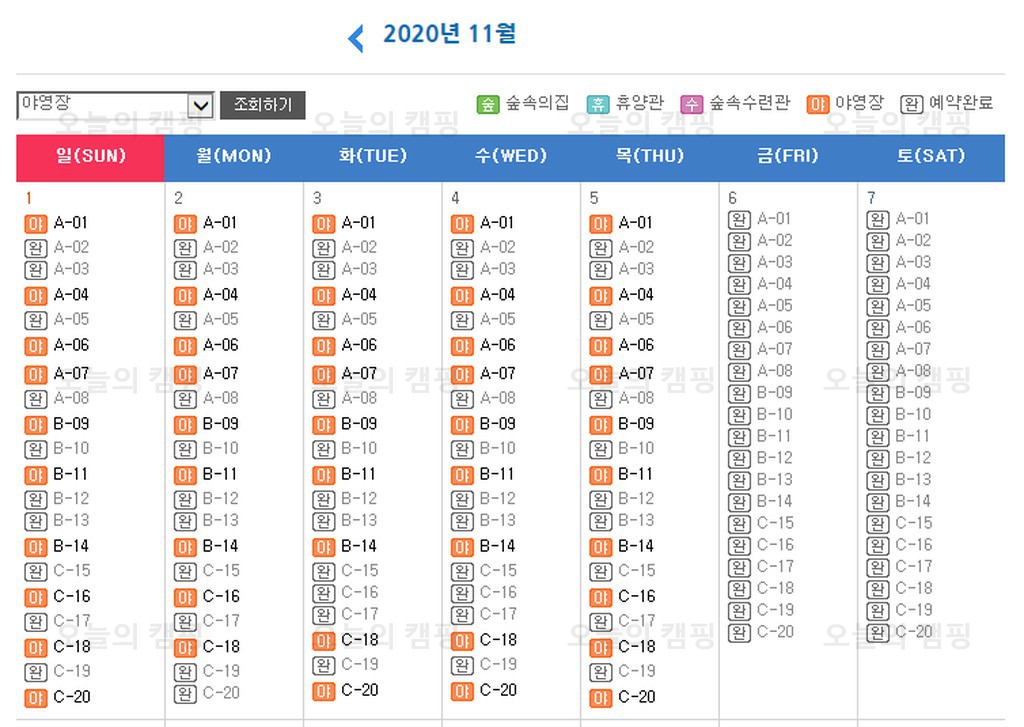
Task: Click booked icon beside Friday A-01
Action: point(739,220)
